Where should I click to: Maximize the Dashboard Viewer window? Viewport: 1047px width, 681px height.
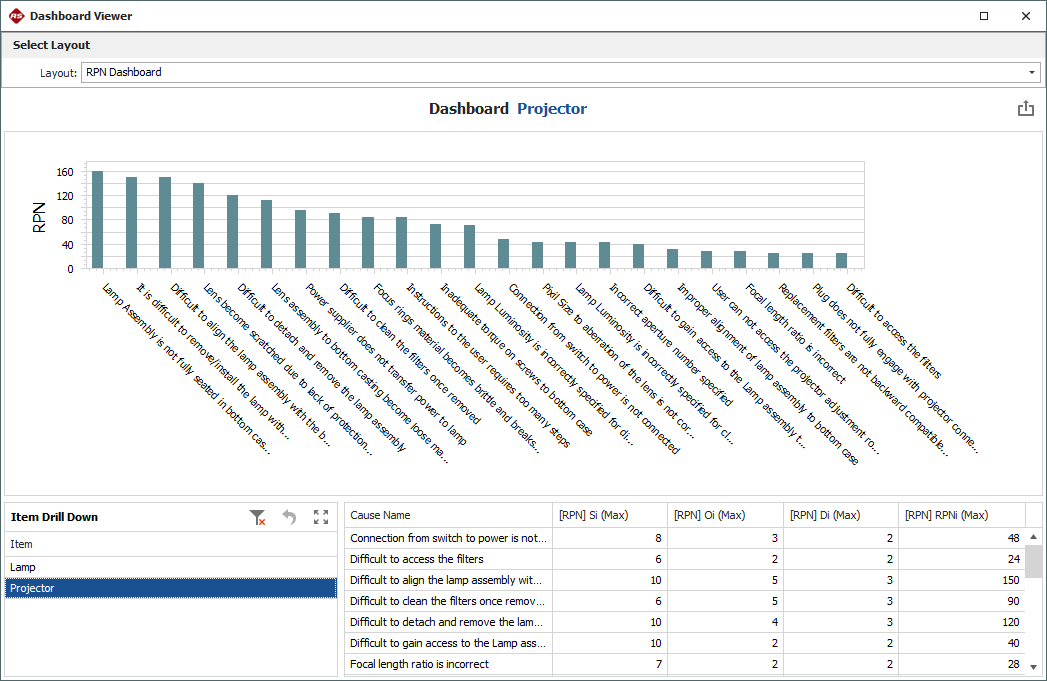pyautogui.click(x=984, y=16)
